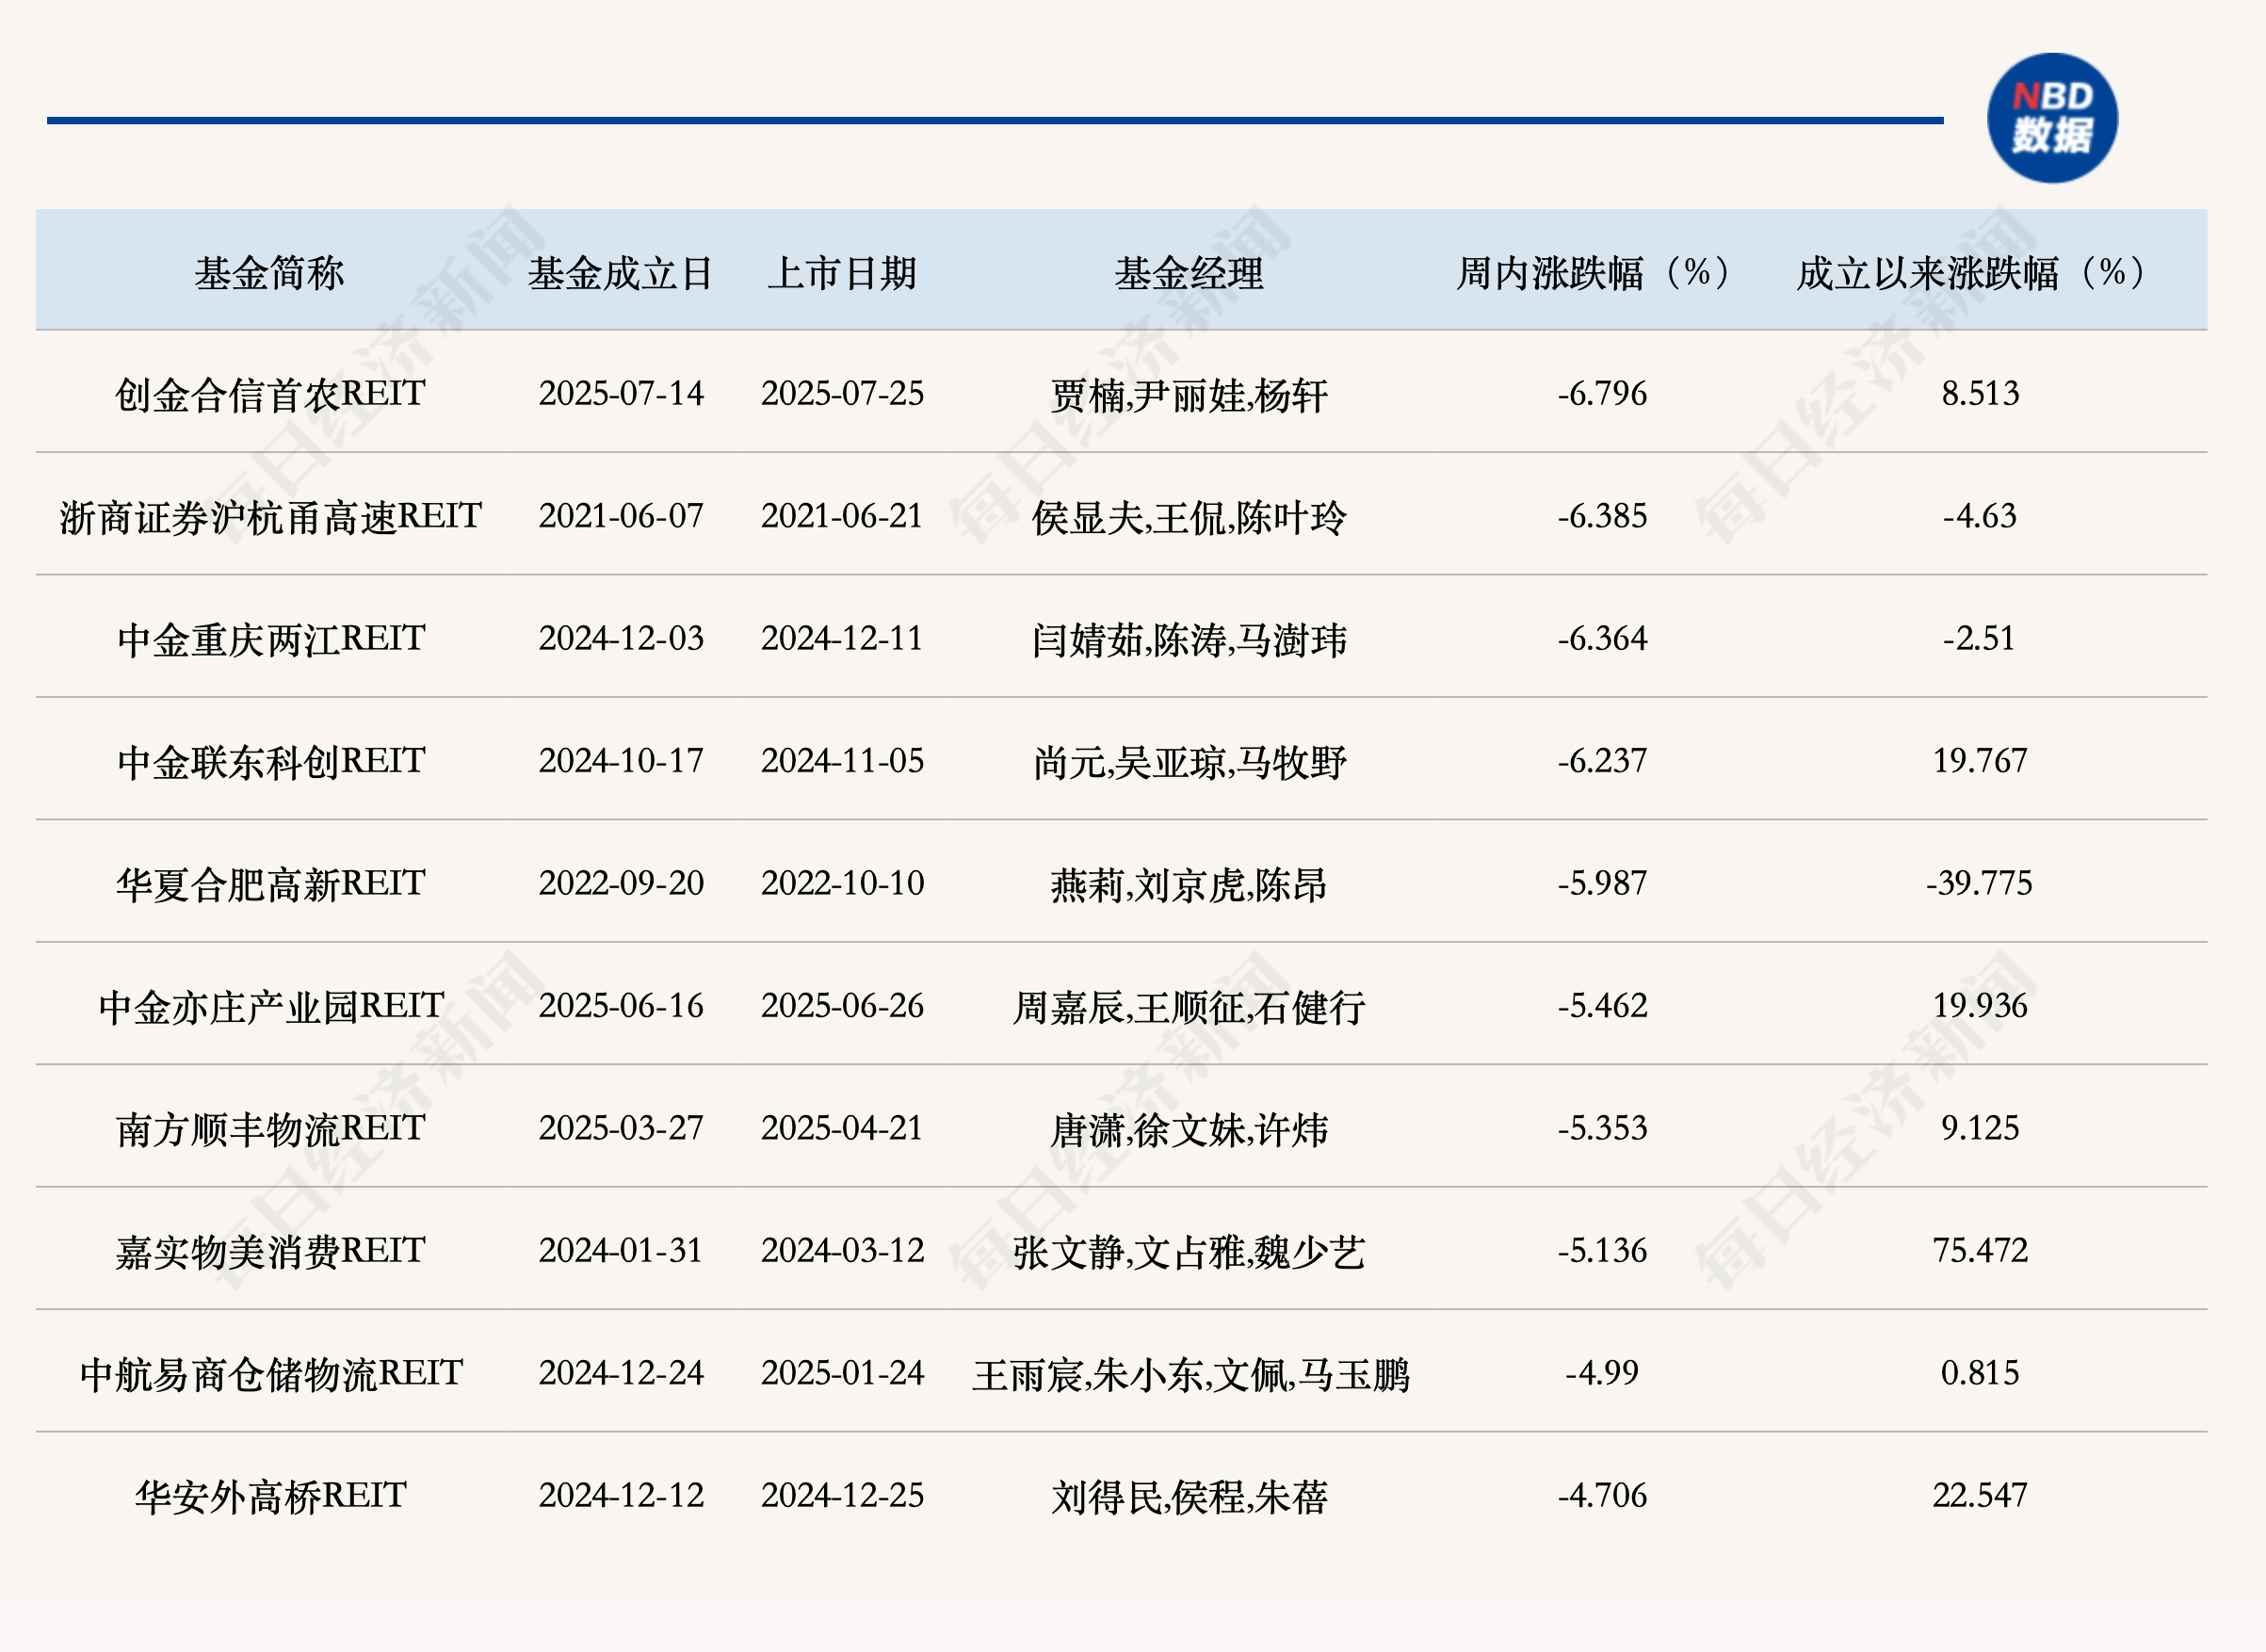Click weekly change value -6.364
The height and width of the screenshot is (1652, 2266).
[1602, 639]
